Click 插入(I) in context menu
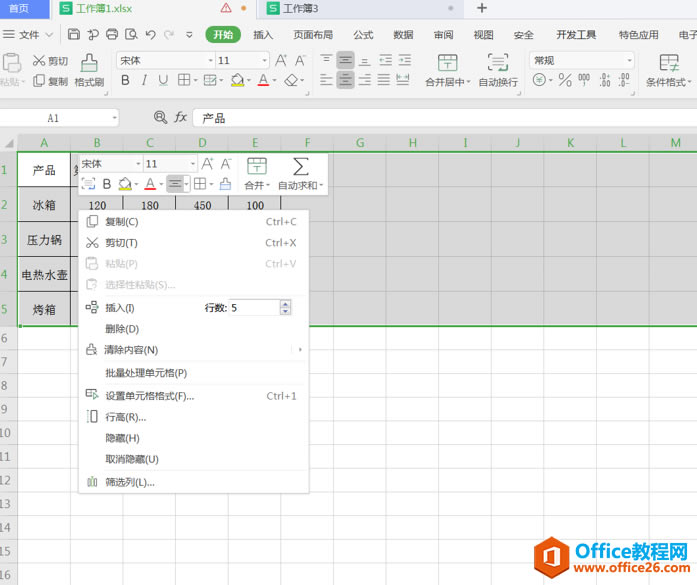This screenshot has width=697, height=585. 120,308
